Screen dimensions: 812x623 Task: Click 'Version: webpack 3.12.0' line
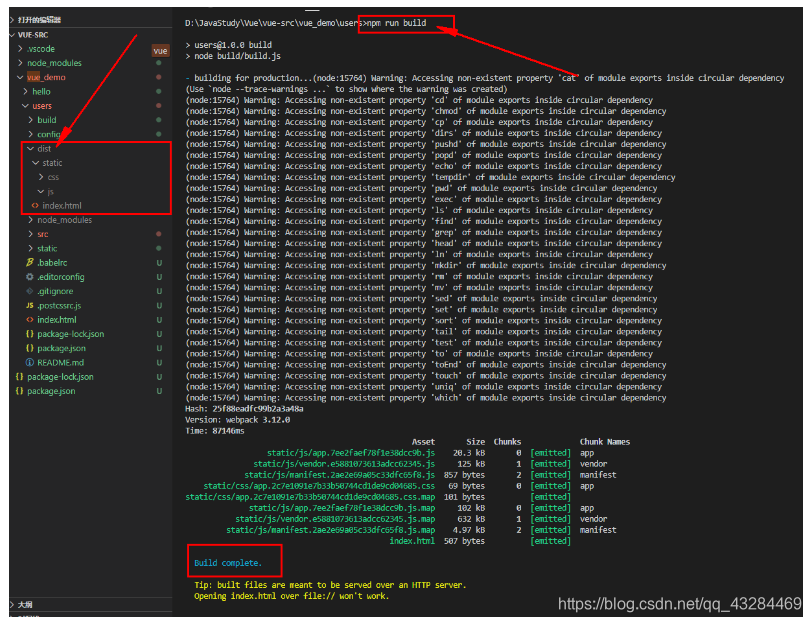[x=238, y=420]
